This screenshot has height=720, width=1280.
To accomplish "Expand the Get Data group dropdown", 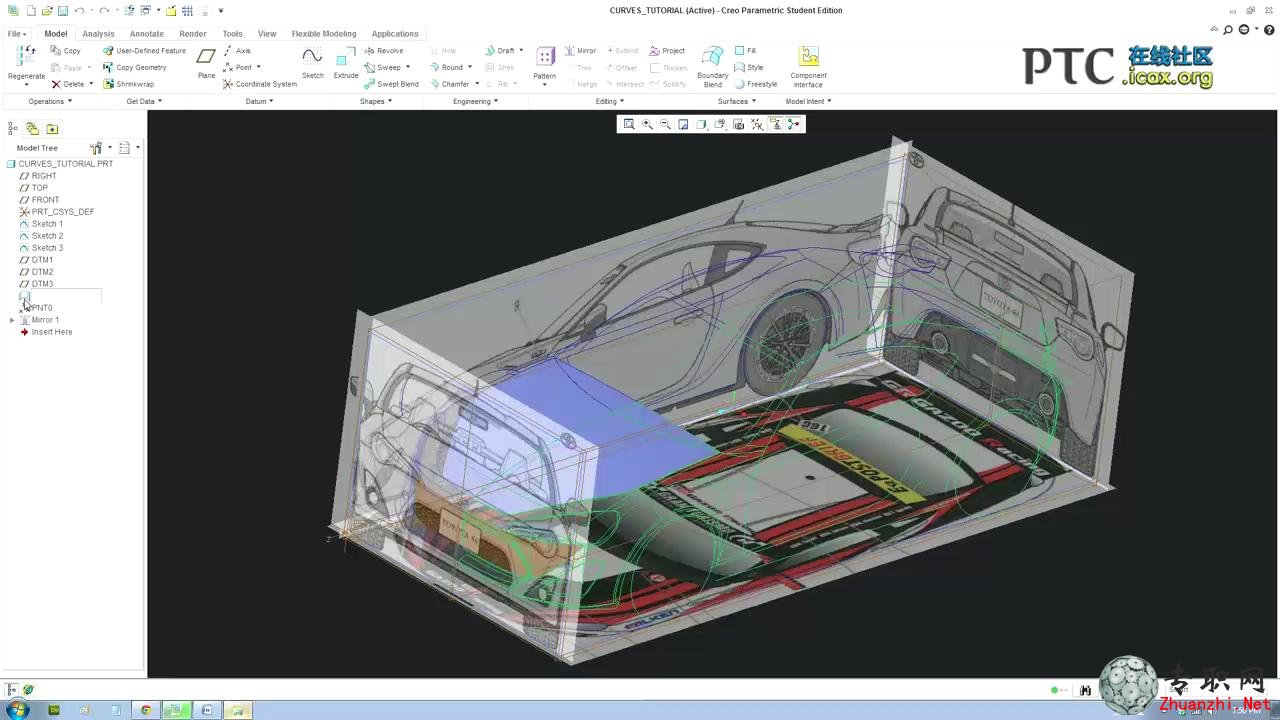I will 144,101.
